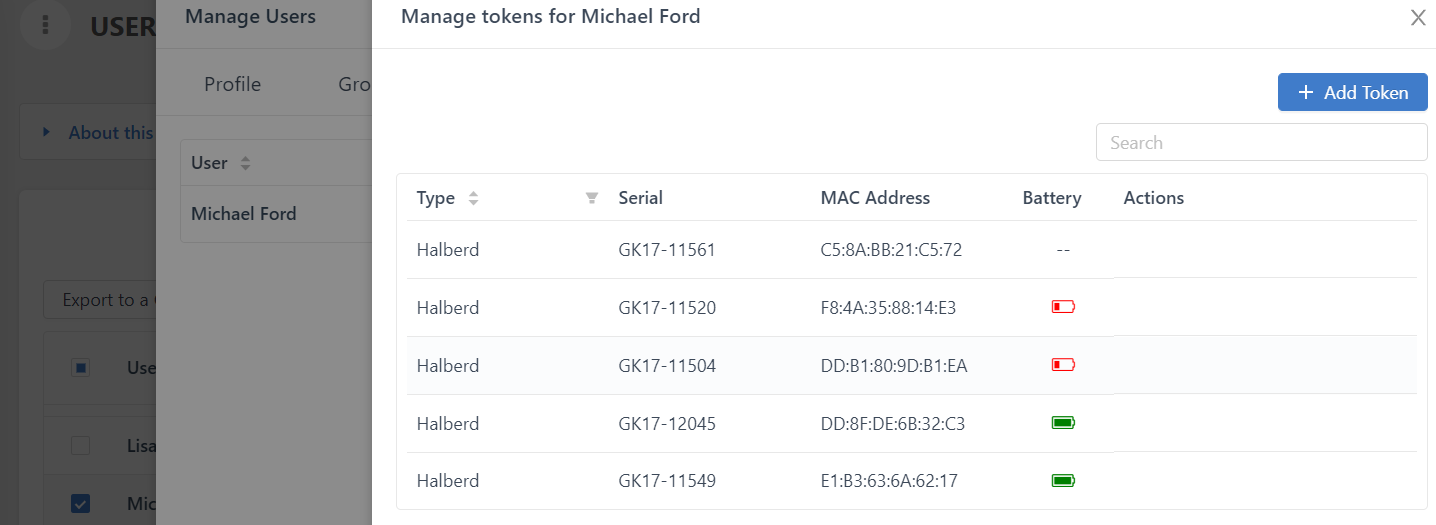1436x525 pixels.
Task: Click the Type column sort arrows
Action: click(473, 198)
